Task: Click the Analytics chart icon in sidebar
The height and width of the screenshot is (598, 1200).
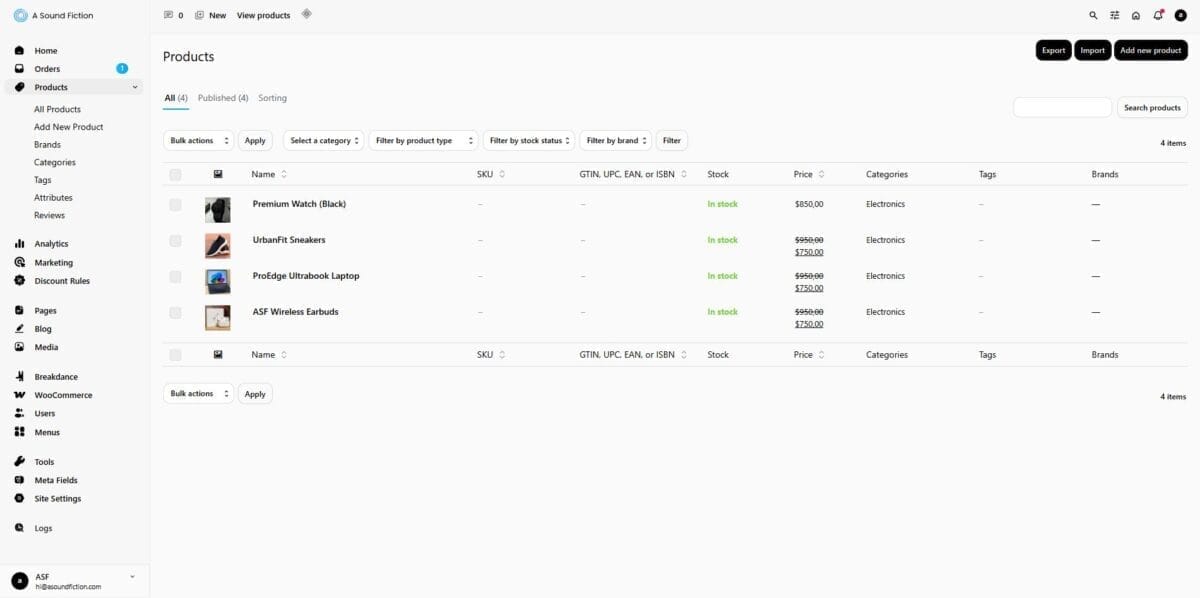Action: (20, 244)
